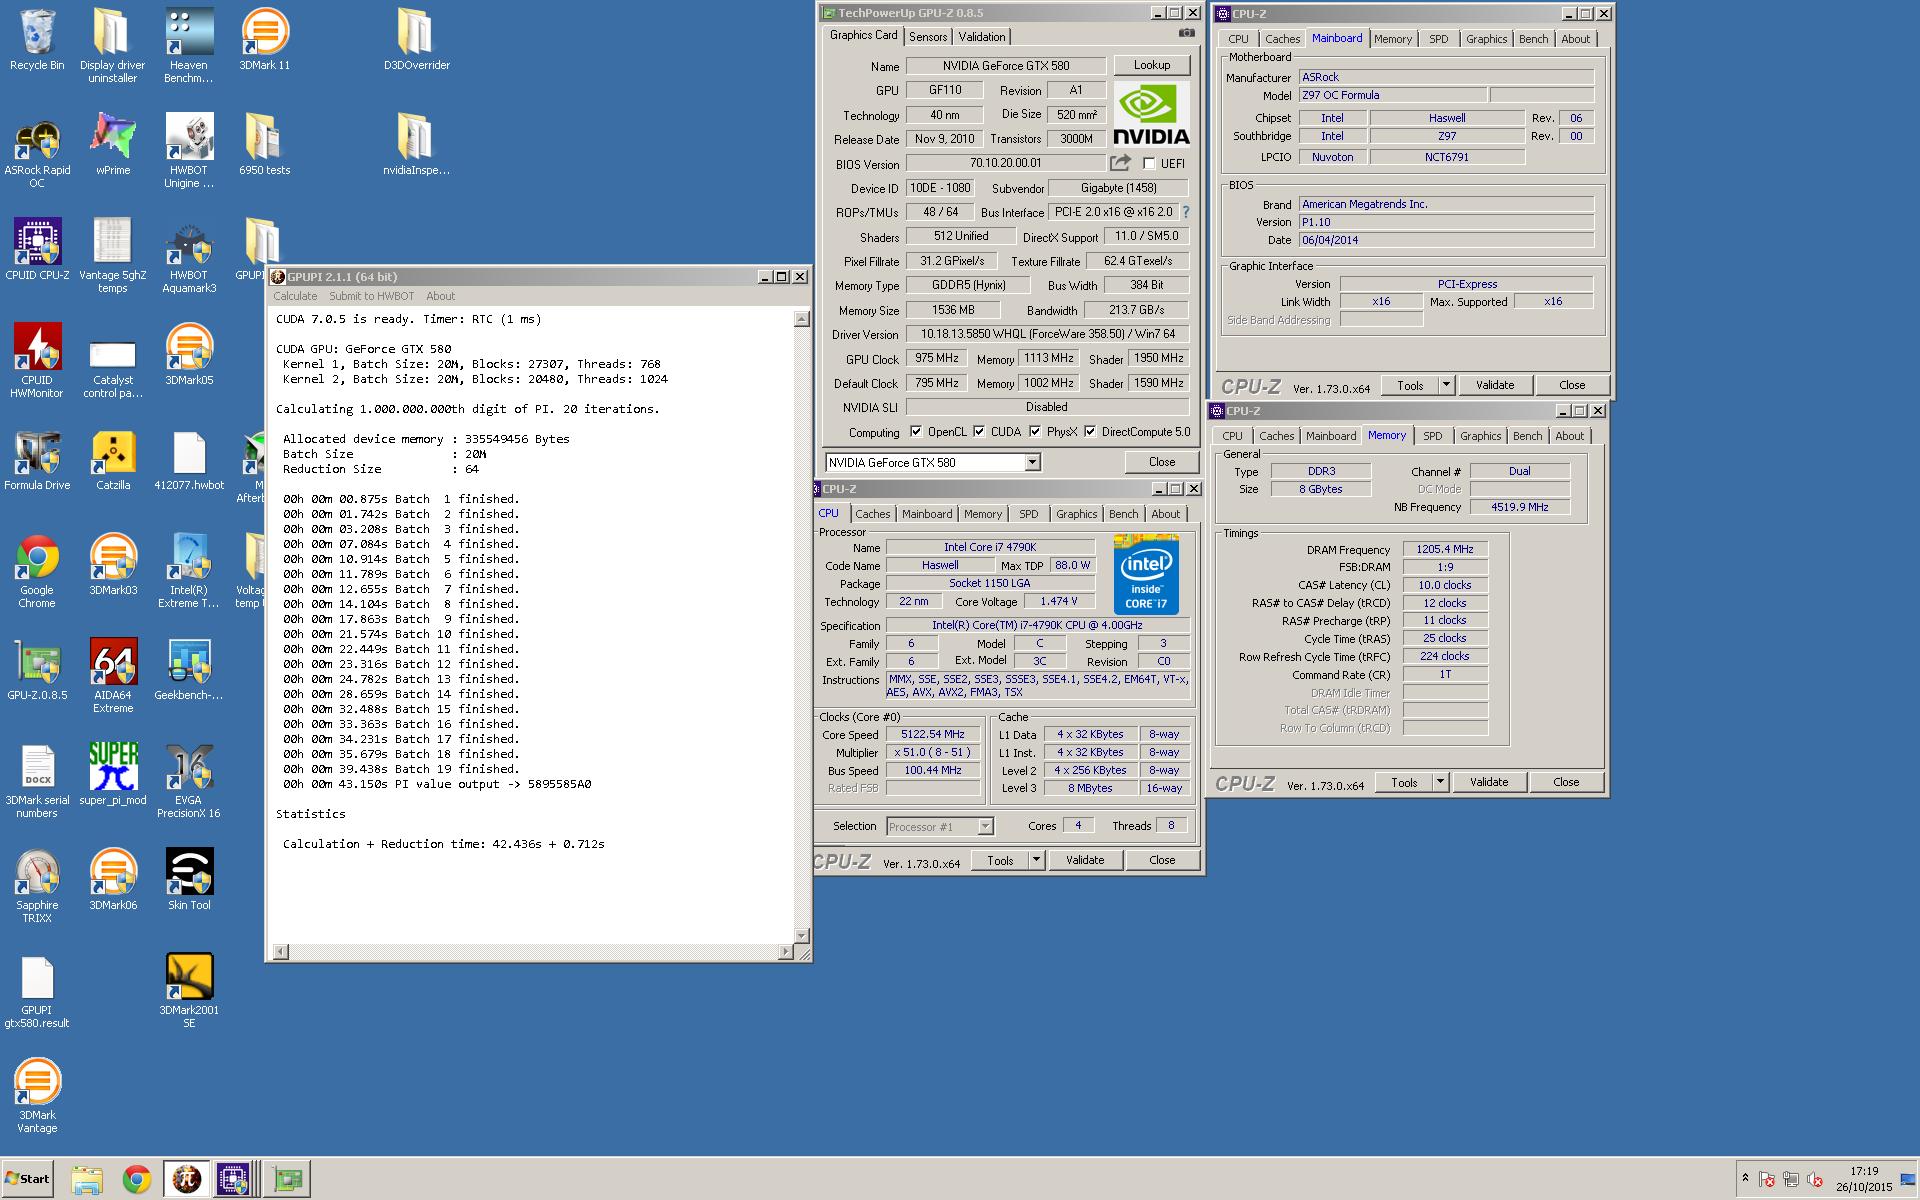Launch Skin Tool desktop shortcut
The width and height of the screenshot is (1920, 1200).
coord(189,880)
